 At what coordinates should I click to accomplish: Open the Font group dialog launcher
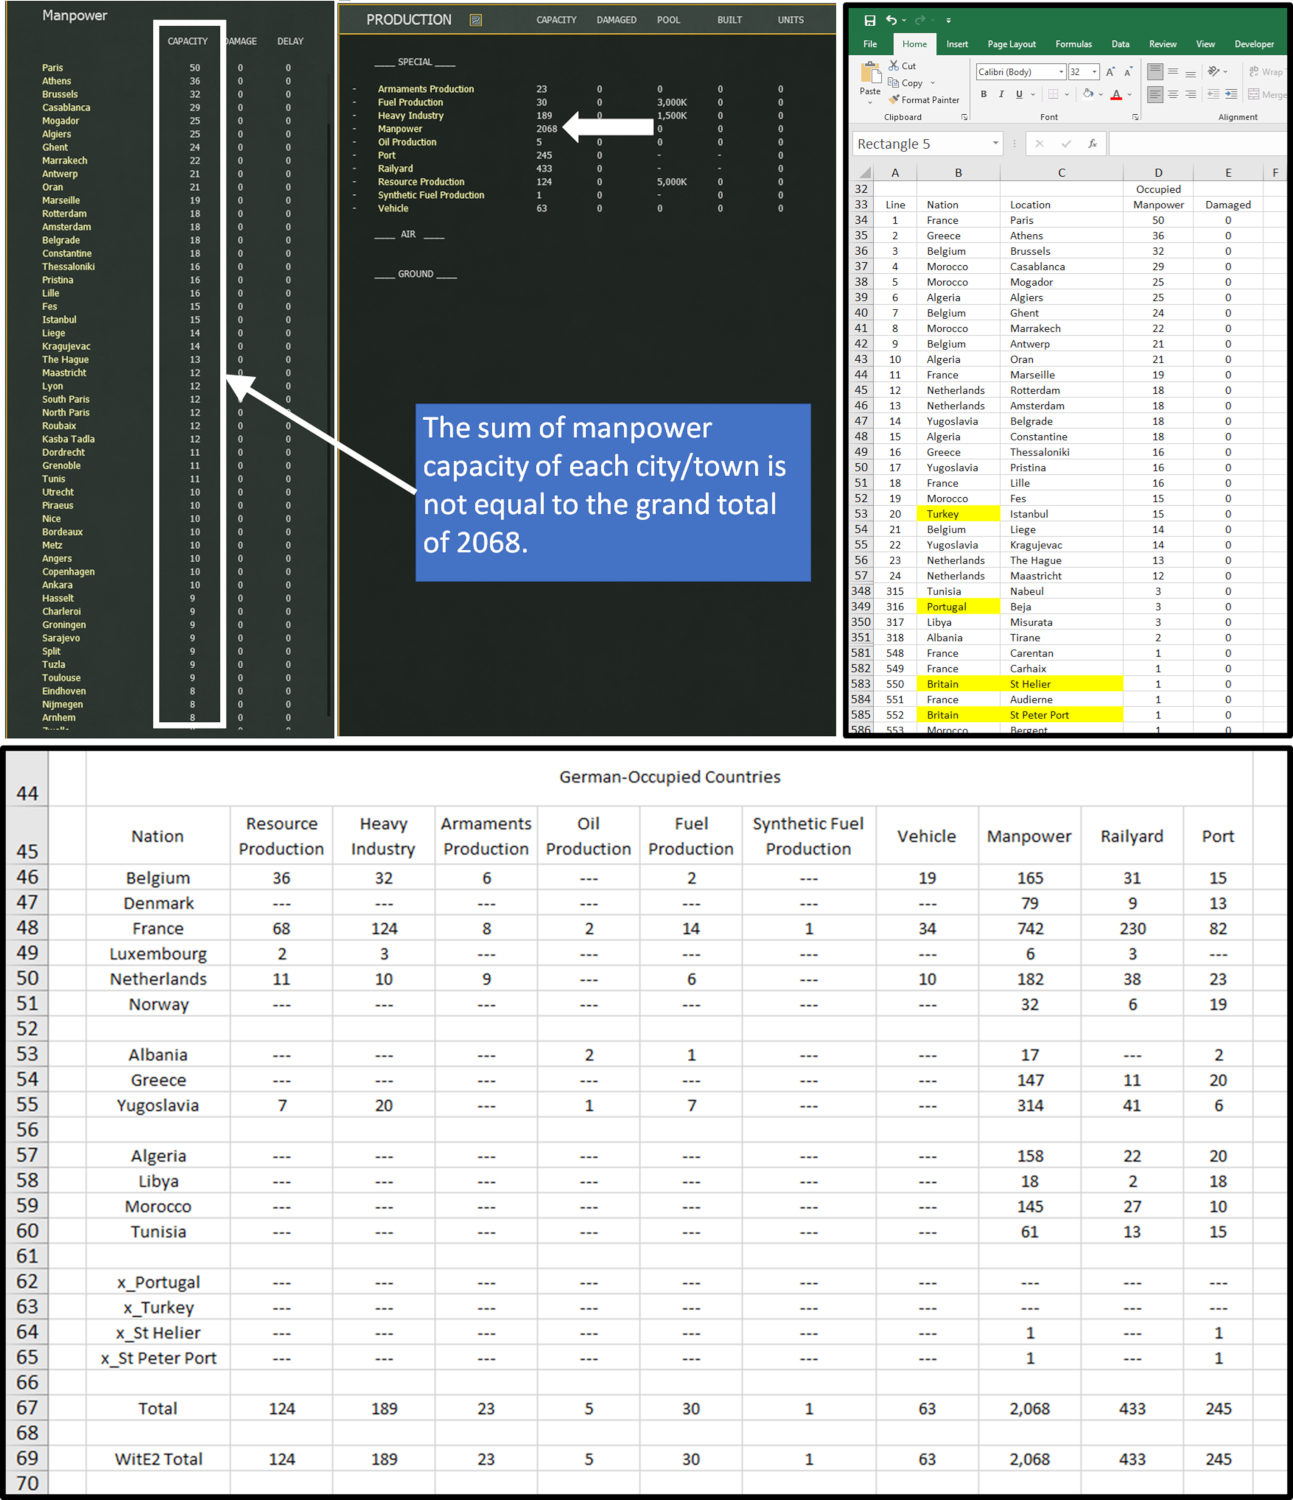(x=1135, y=117)
